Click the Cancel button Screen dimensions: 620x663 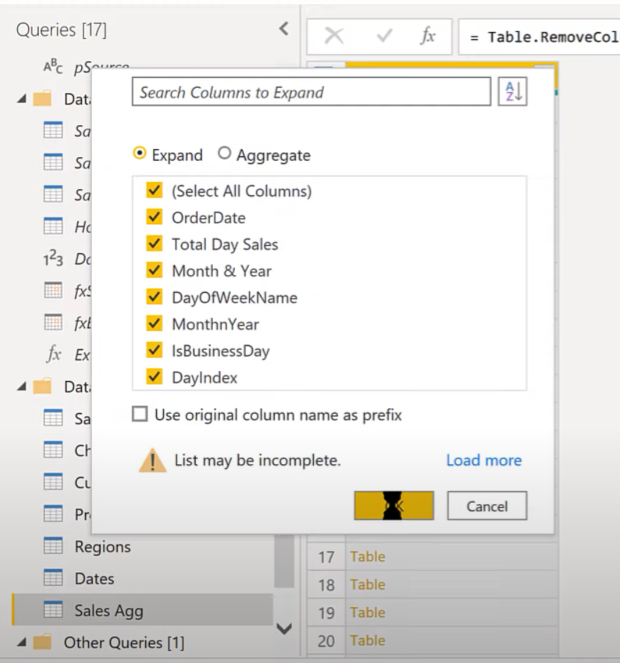(487, 506)
